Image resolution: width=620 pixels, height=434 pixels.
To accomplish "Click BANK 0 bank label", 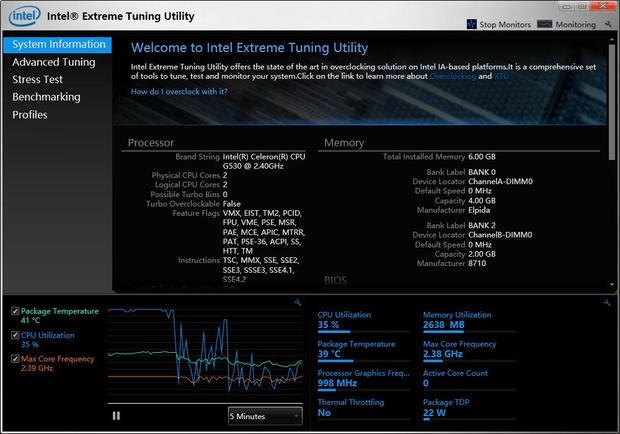I will pos(482,172).
